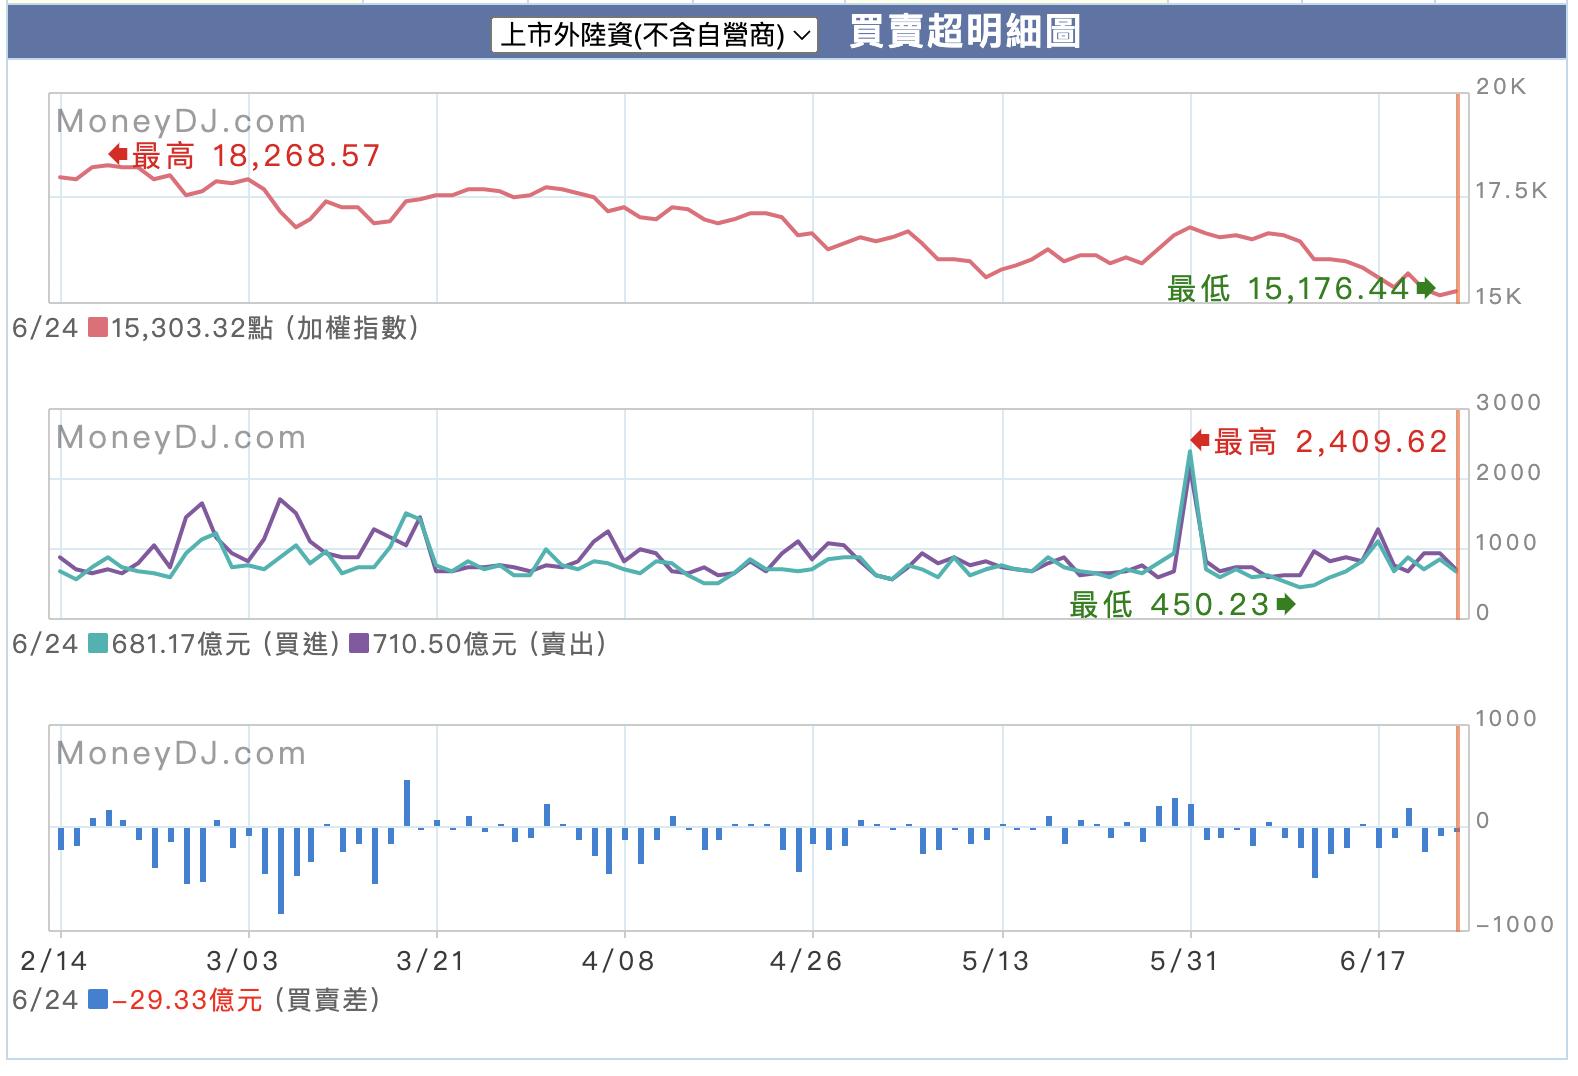Screen dimensions: 1578x1076
Task: Click the -29.33億元 (買賣差) value
Action: (246, 1000)
